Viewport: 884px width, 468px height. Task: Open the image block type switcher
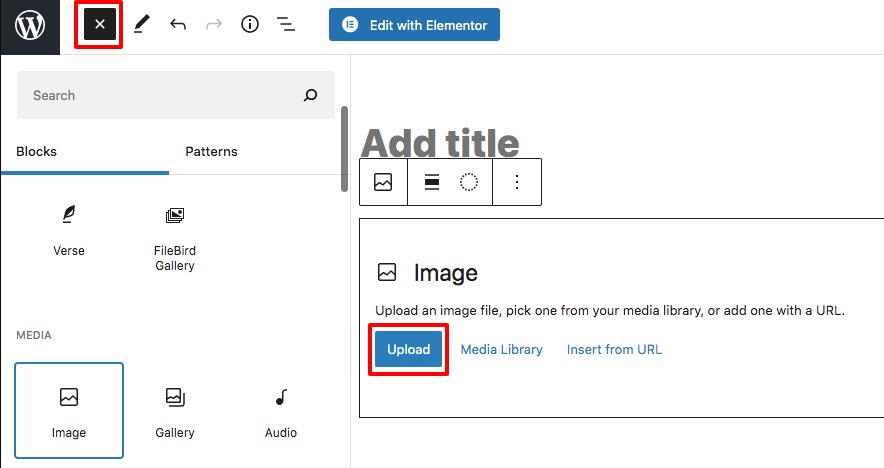click(x=383, y=182)
